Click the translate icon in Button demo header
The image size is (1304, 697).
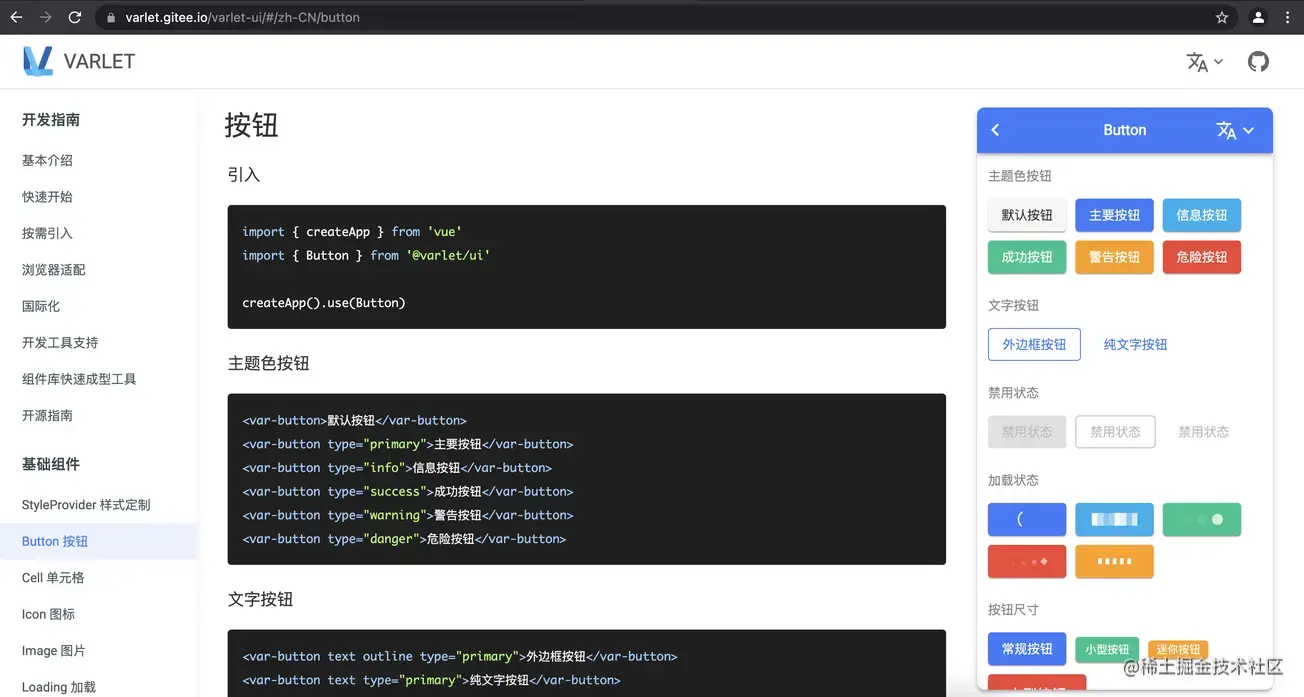coord(1226,130)
